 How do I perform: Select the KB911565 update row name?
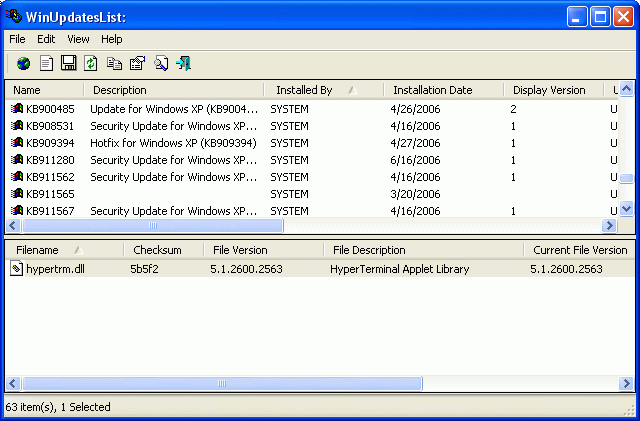pyautogui.click(x=50, y=194)
